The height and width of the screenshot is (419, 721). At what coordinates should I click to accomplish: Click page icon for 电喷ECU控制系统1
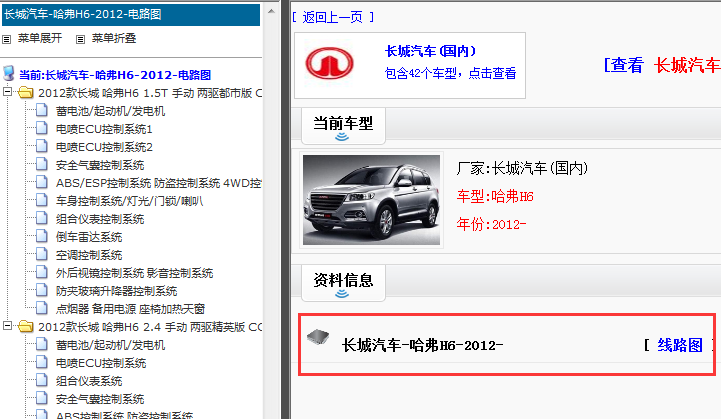[x=42, y=128]
